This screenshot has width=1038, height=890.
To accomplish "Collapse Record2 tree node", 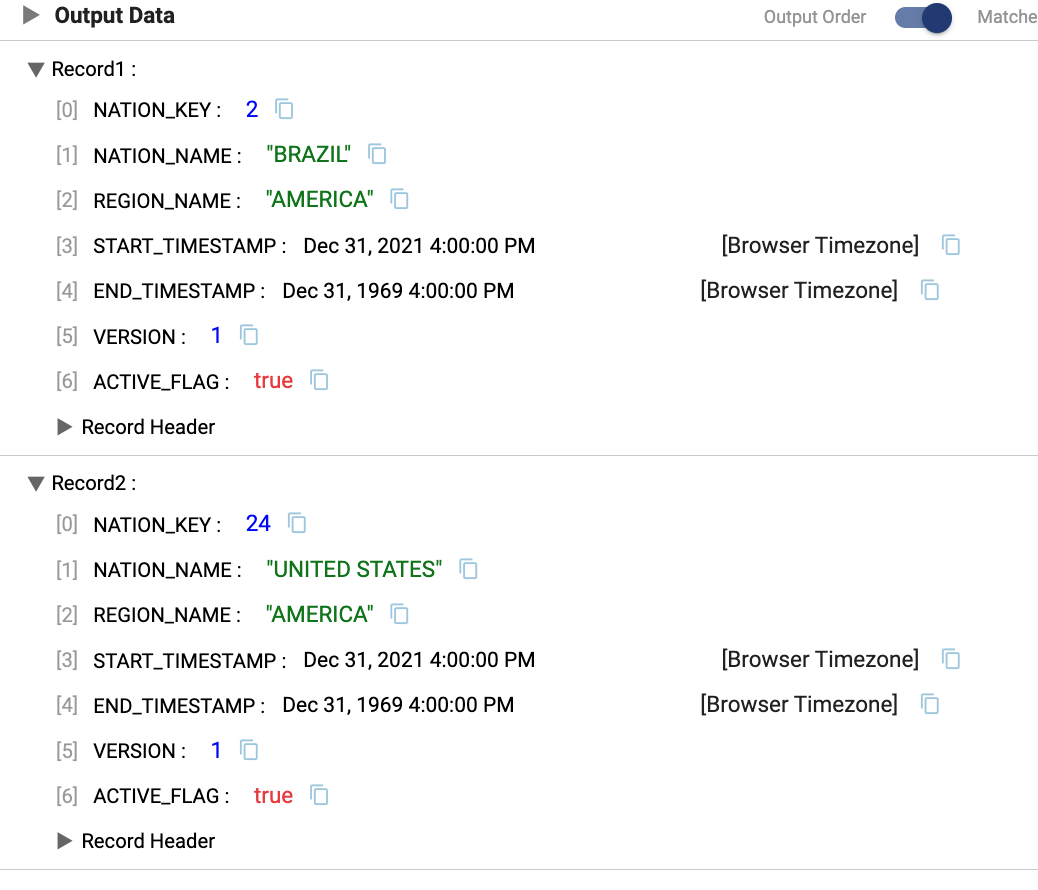I will pyautogui.click(x=36, y=484).
